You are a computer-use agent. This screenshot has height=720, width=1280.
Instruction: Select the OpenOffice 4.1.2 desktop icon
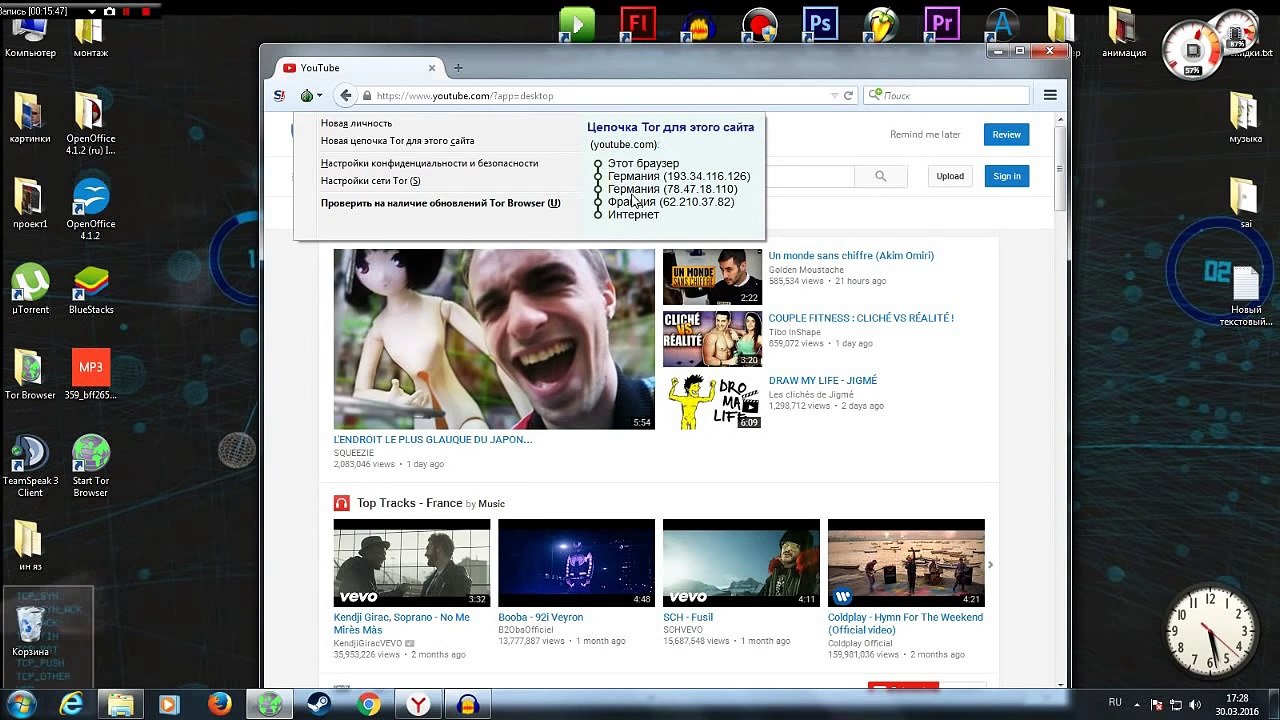click(x=91, y=209)
